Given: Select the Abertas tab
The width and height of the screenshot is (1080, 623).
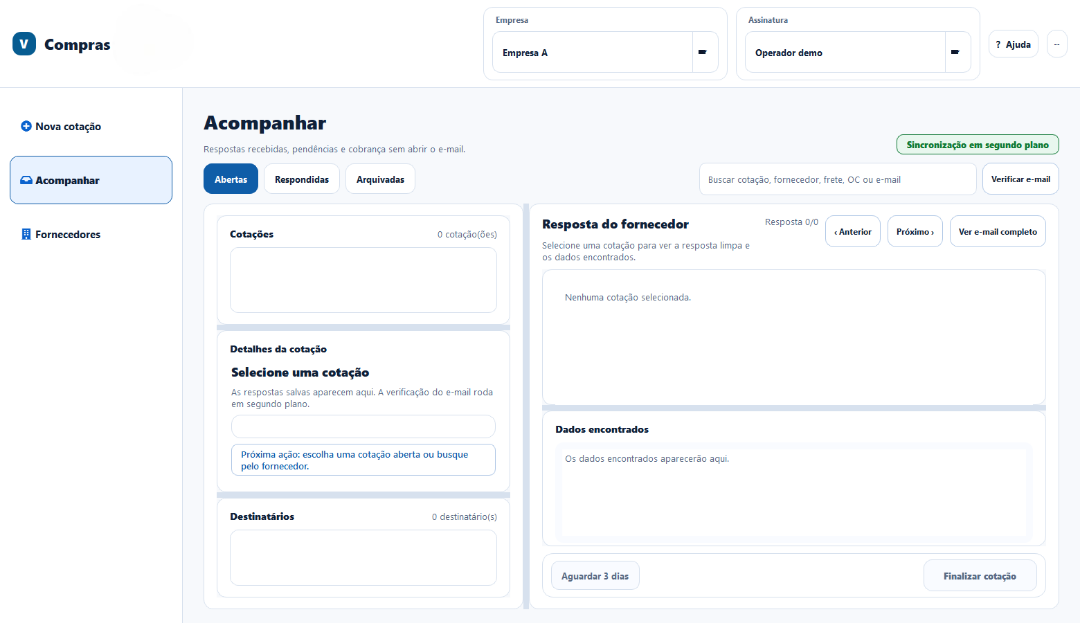Looking at the screenshot, I should pyautogui.click(x=231, y=179).
